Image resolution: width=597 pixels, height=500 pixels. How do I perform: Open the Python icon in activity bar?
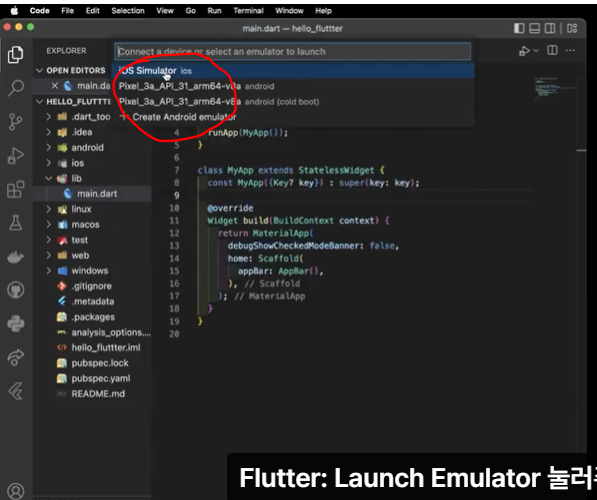pos(16,324)
